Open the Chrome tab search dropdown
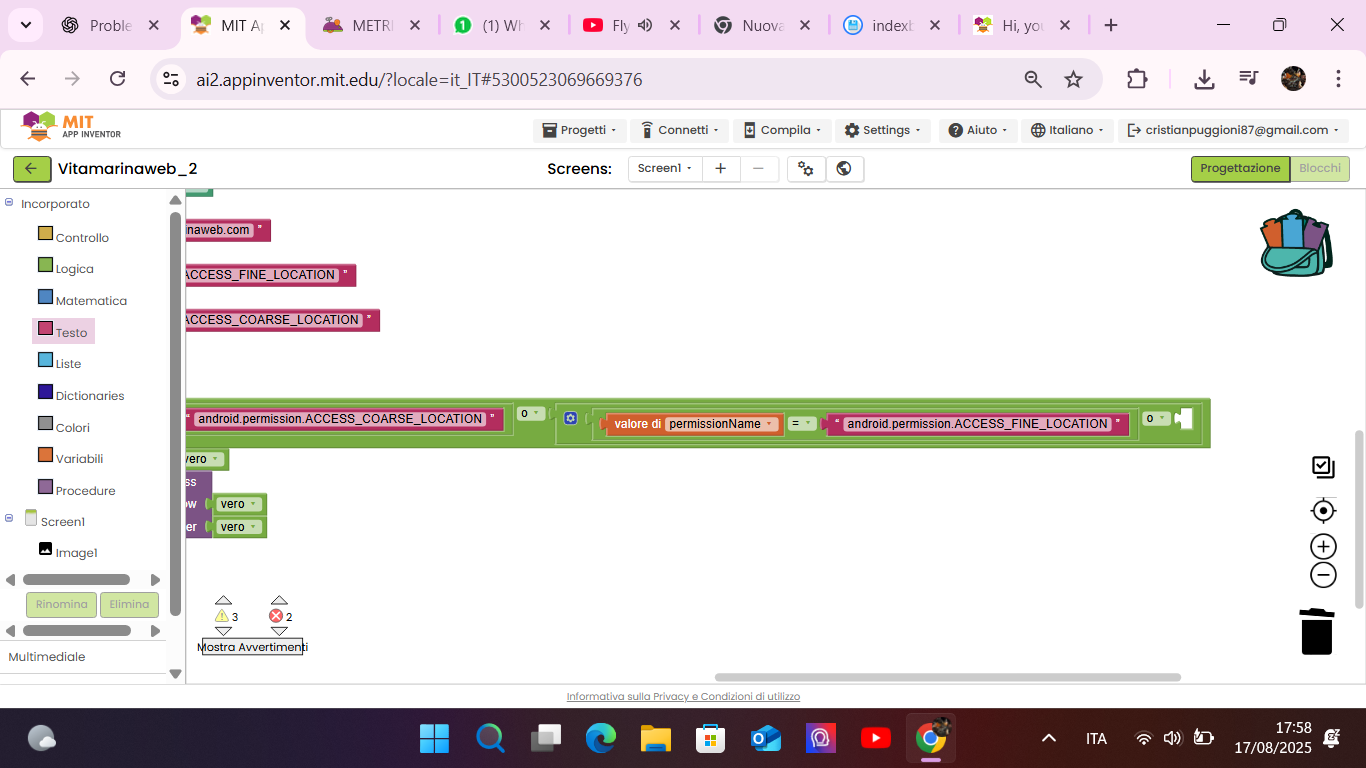 pyautogui.click(x=24, y=26)
